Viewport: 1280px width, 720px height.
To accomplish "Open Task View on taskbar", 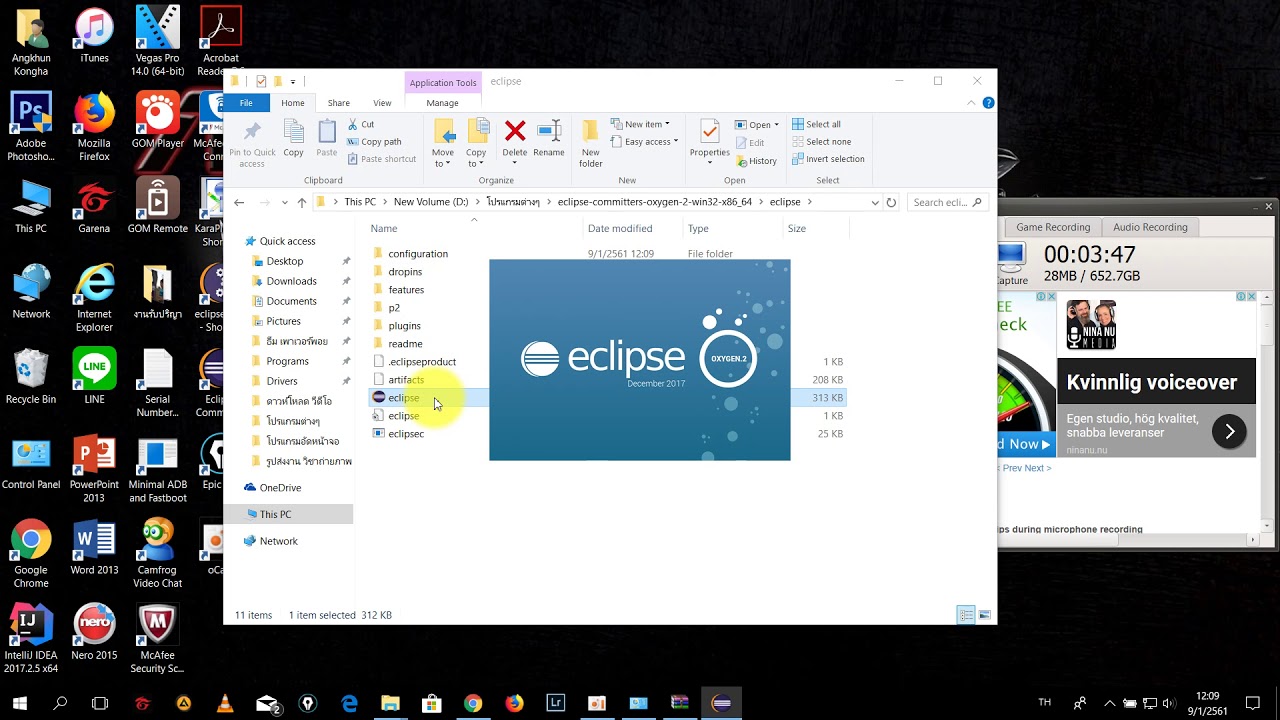I will click(100, 703).
